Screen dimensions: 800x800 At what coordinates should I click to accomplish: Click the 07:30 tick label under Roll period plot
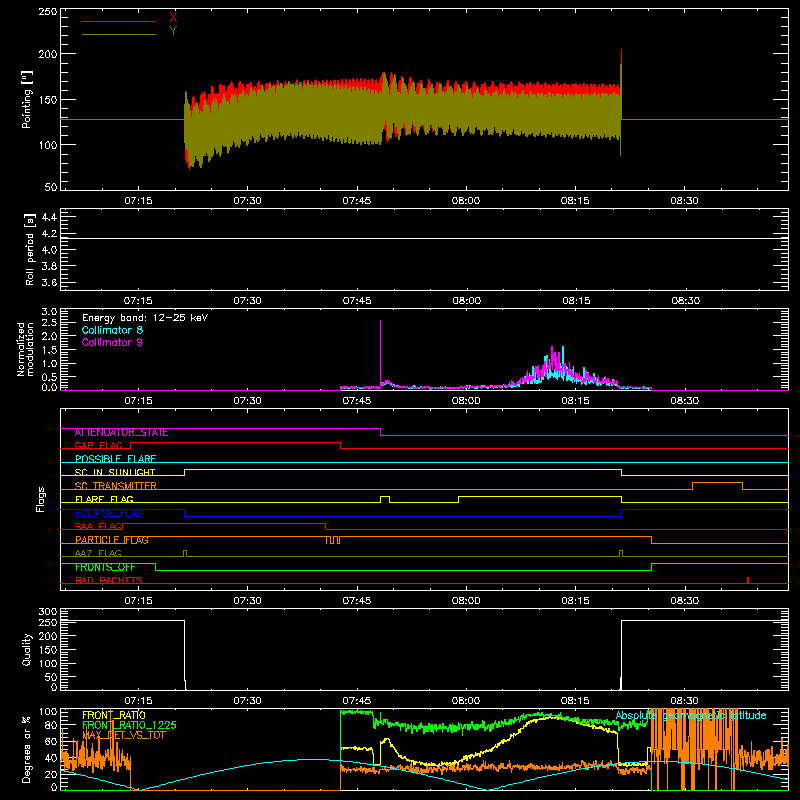[x=247, y=301]
